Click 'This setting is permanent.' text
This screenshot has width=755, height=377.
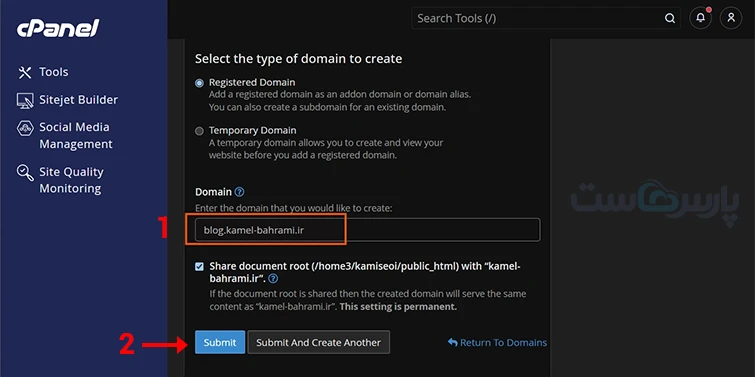click(x=398, y=307)
